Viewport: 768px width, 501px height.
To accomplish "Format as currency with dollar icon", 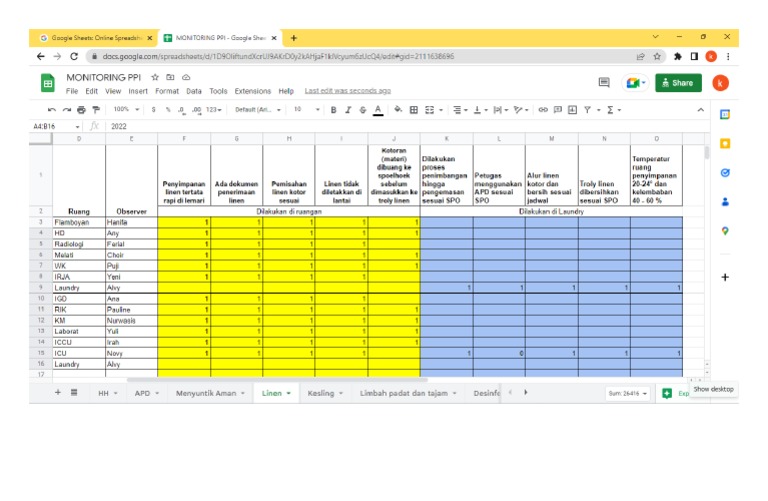I will click(x=154, y=110).
